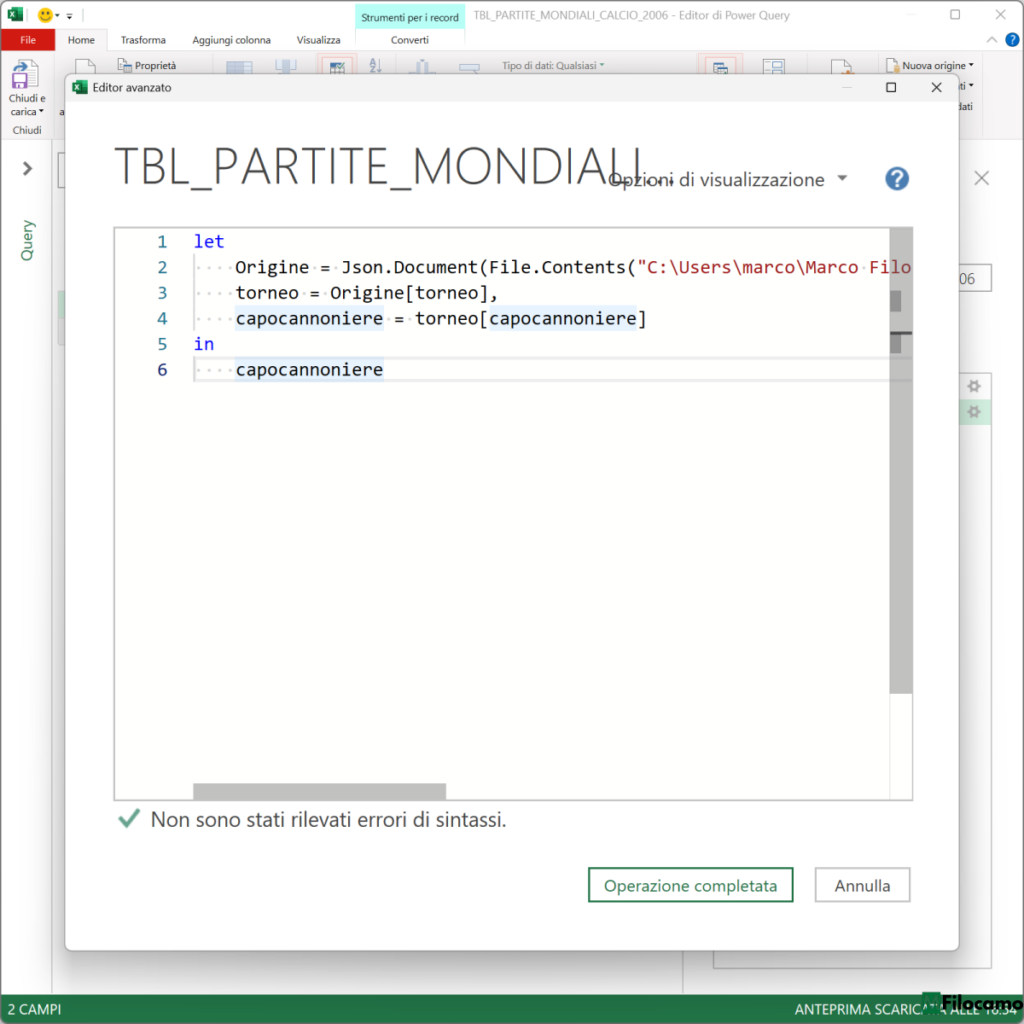Image resolution: width=1024 pixels, height=1024 pixels.
Task: Open the smiley feedback icon
Action: tap(44, 14)
